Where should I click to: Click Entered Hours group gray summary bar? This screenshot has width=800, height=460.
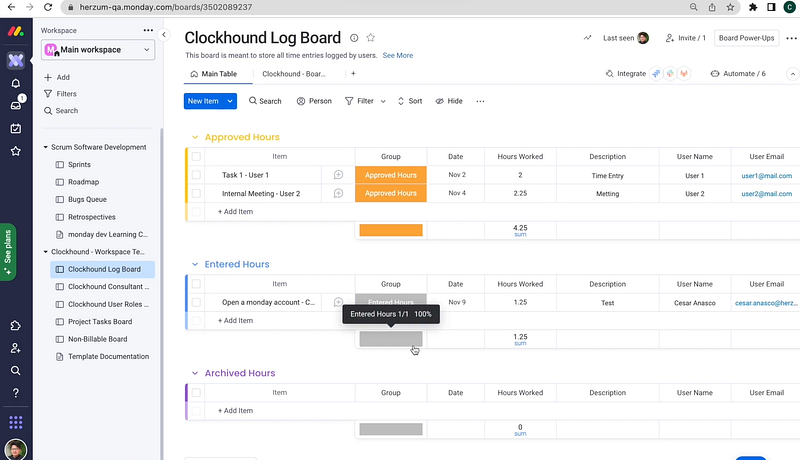click(x=391, y=339)
